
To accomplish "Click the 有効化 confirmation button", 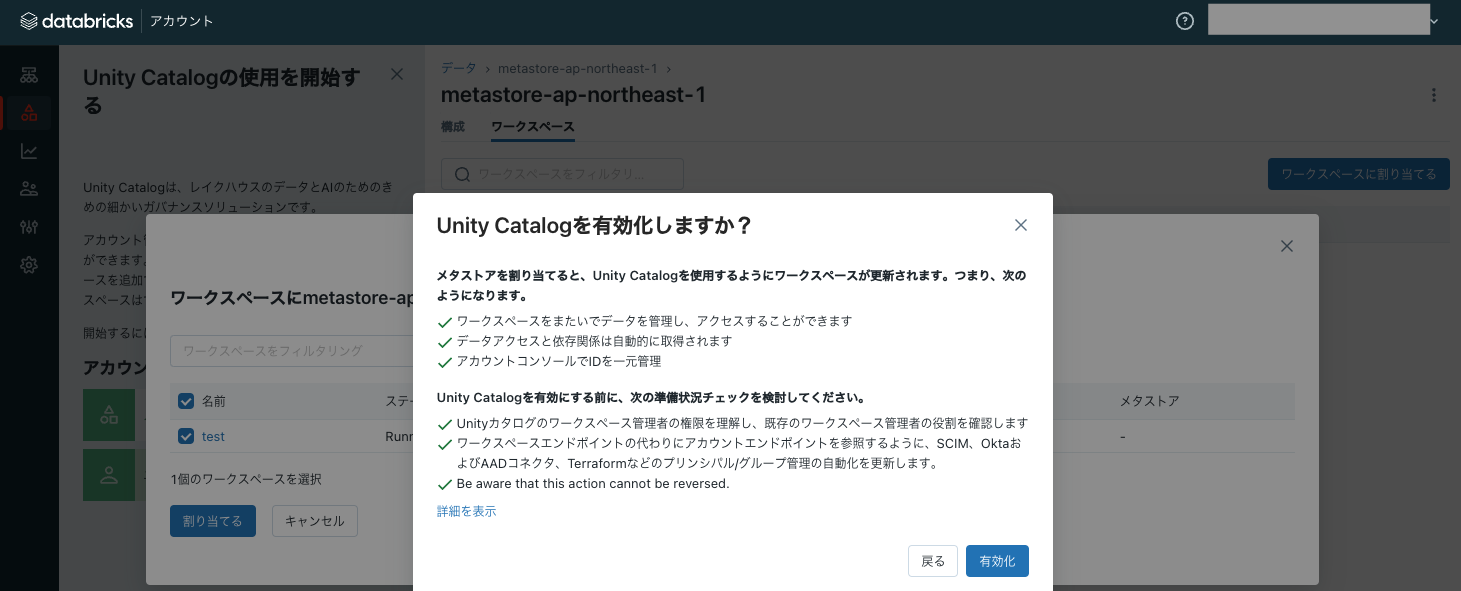I will [997, 561].
